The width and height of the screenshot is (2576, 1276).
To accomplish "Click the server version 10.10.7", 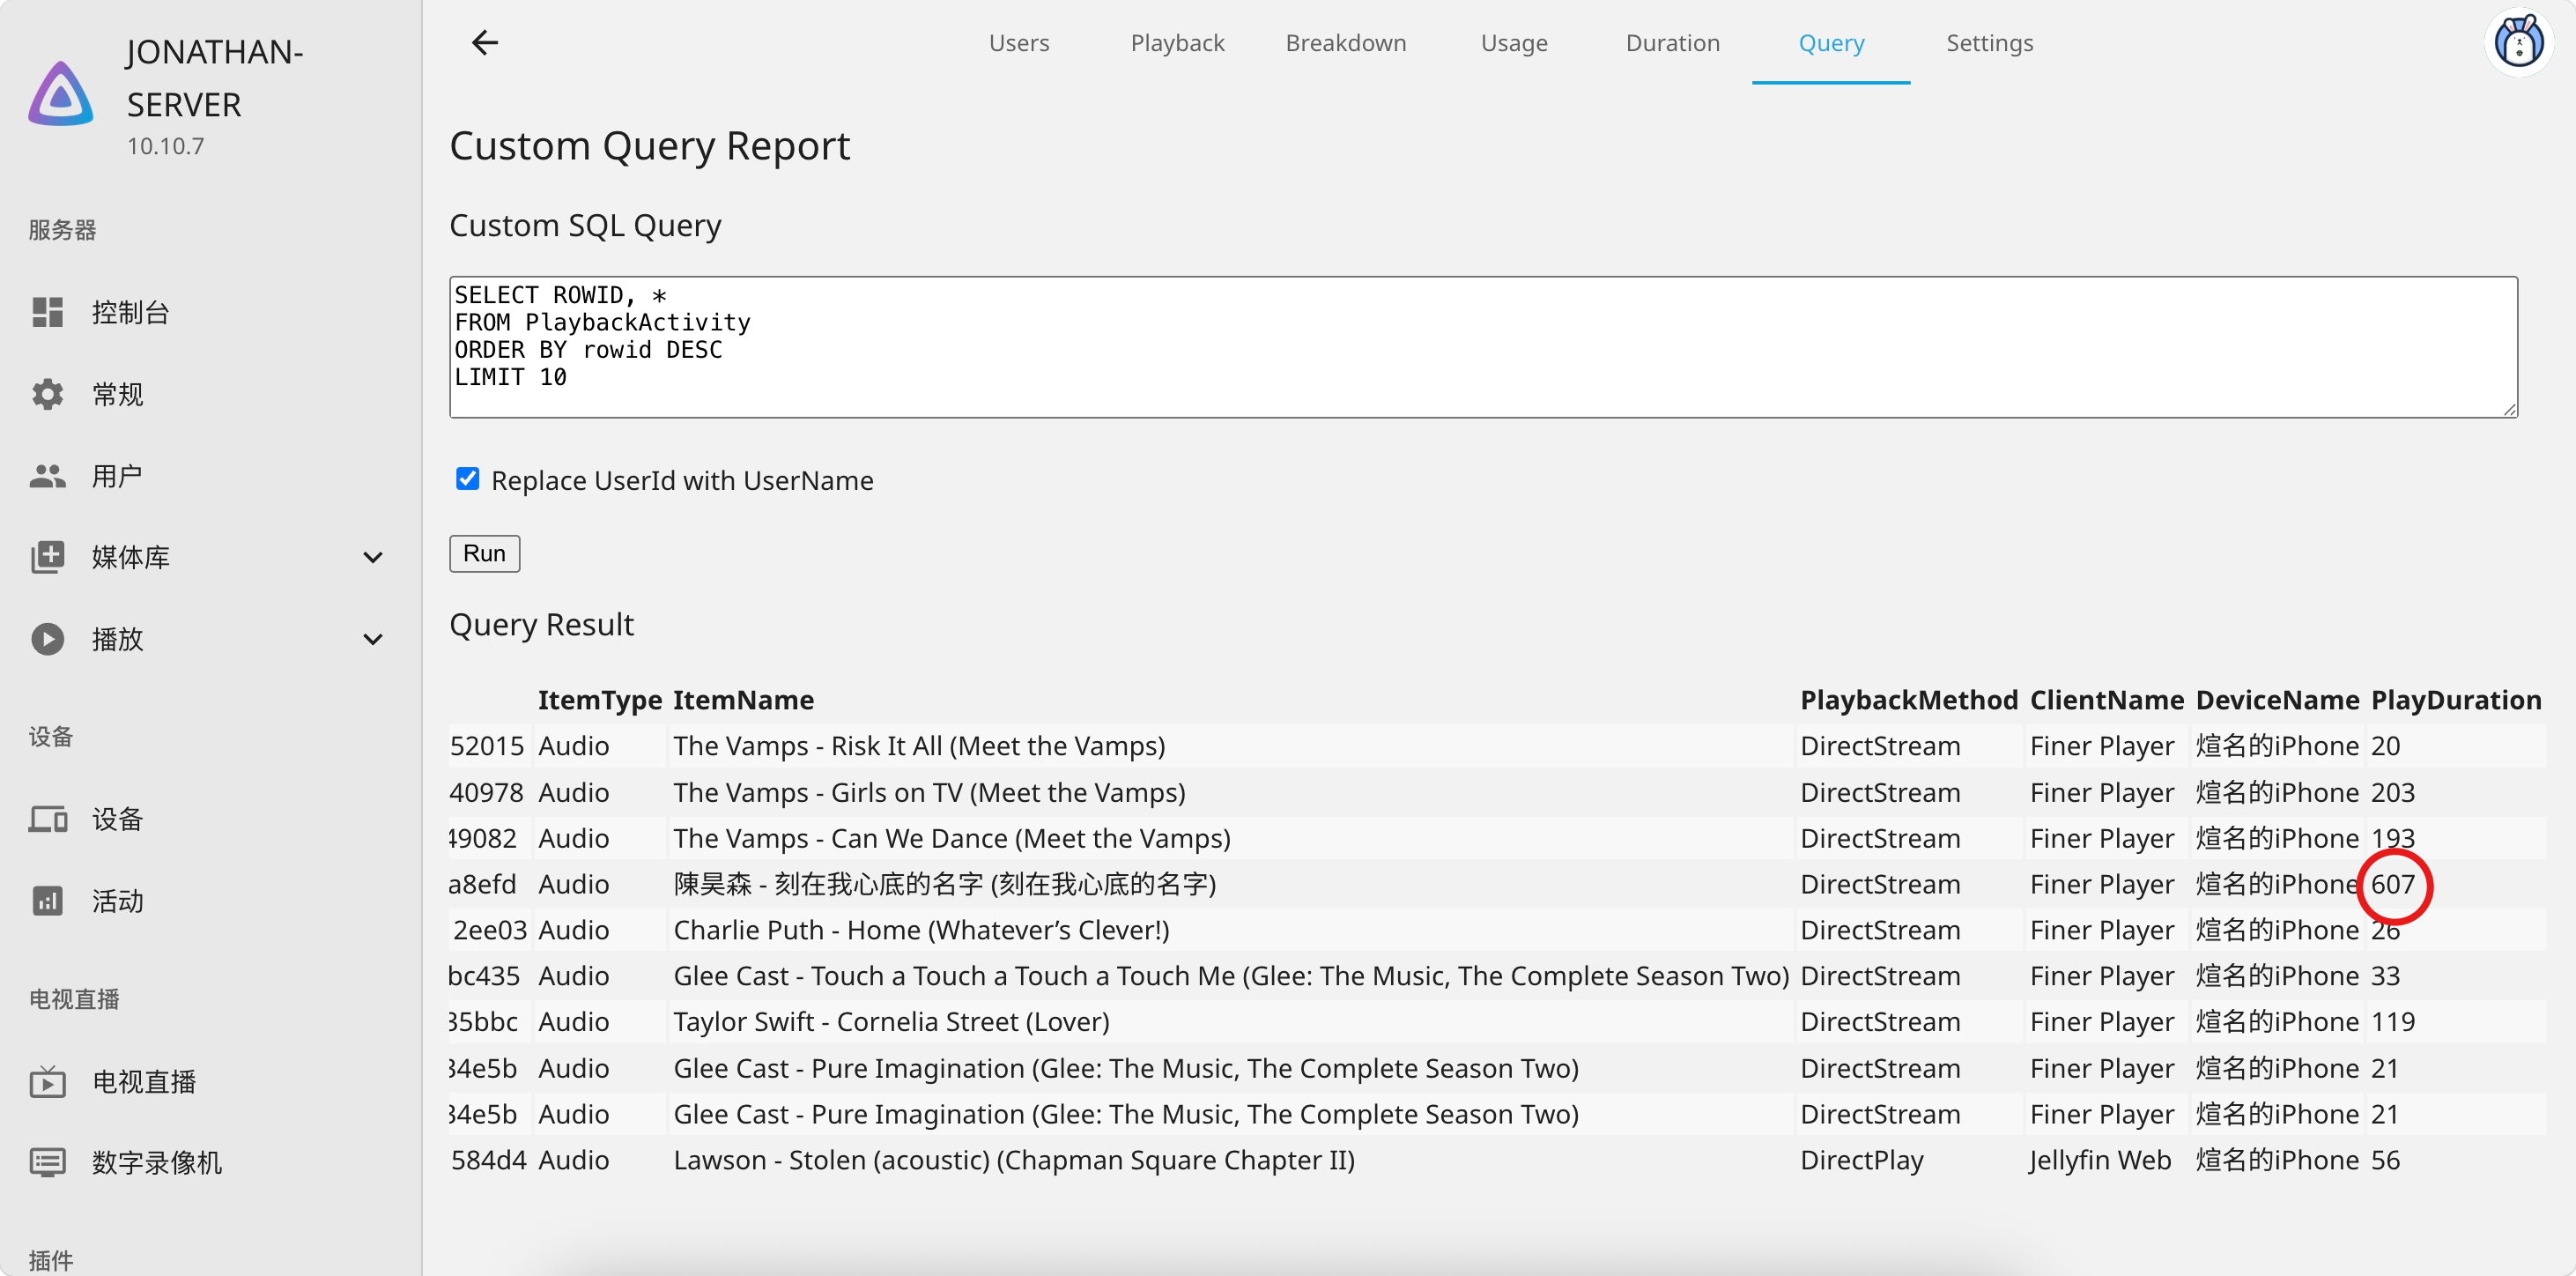I will 165,146.
